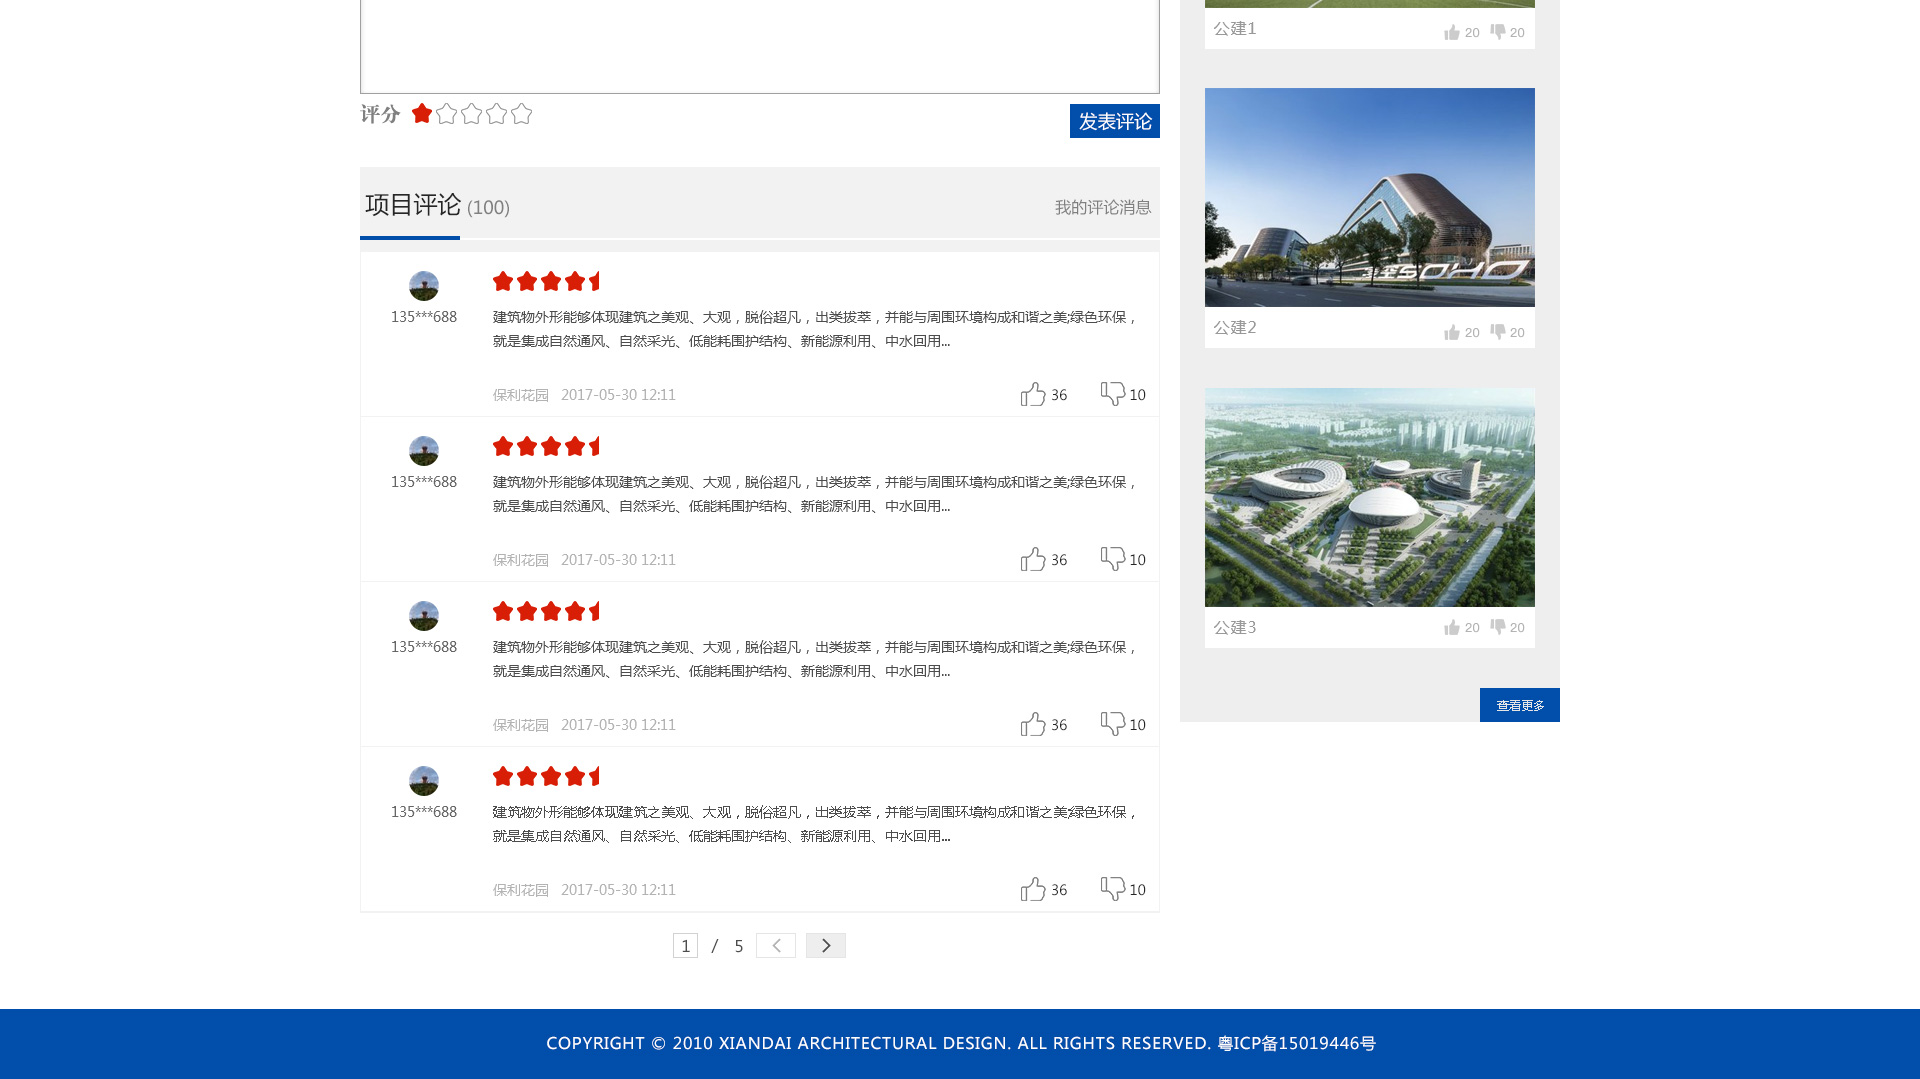Go to the next comments page
Screen dimensions: 1920x1079
pyautogui.click(x=825, y=945)
